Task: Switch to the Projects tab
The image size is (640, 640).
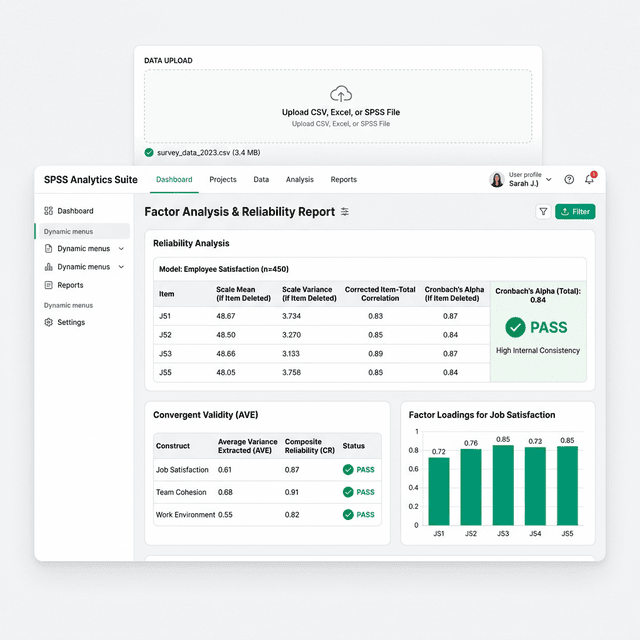Action: (x=223, y=179)
